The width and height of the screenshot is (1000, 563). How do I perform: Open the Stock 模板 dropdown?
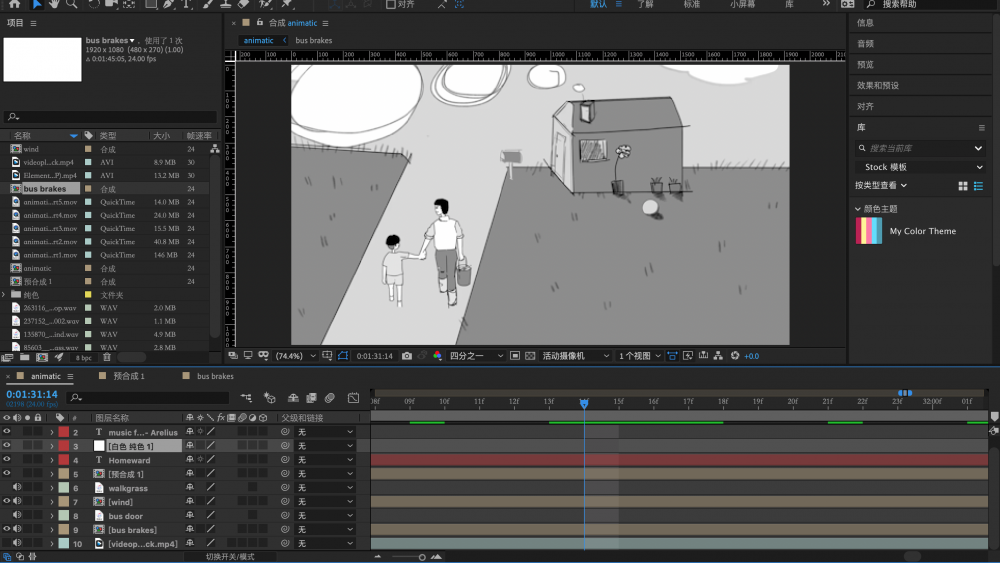921,167
